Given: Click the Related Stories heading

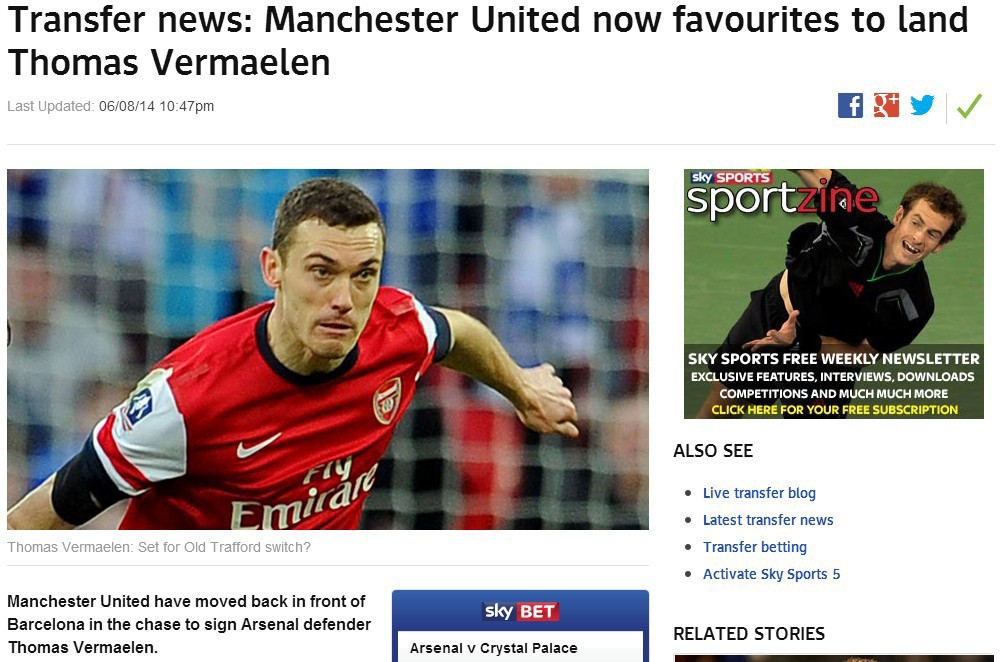Looking at the screenshot, I should point(749,634).
